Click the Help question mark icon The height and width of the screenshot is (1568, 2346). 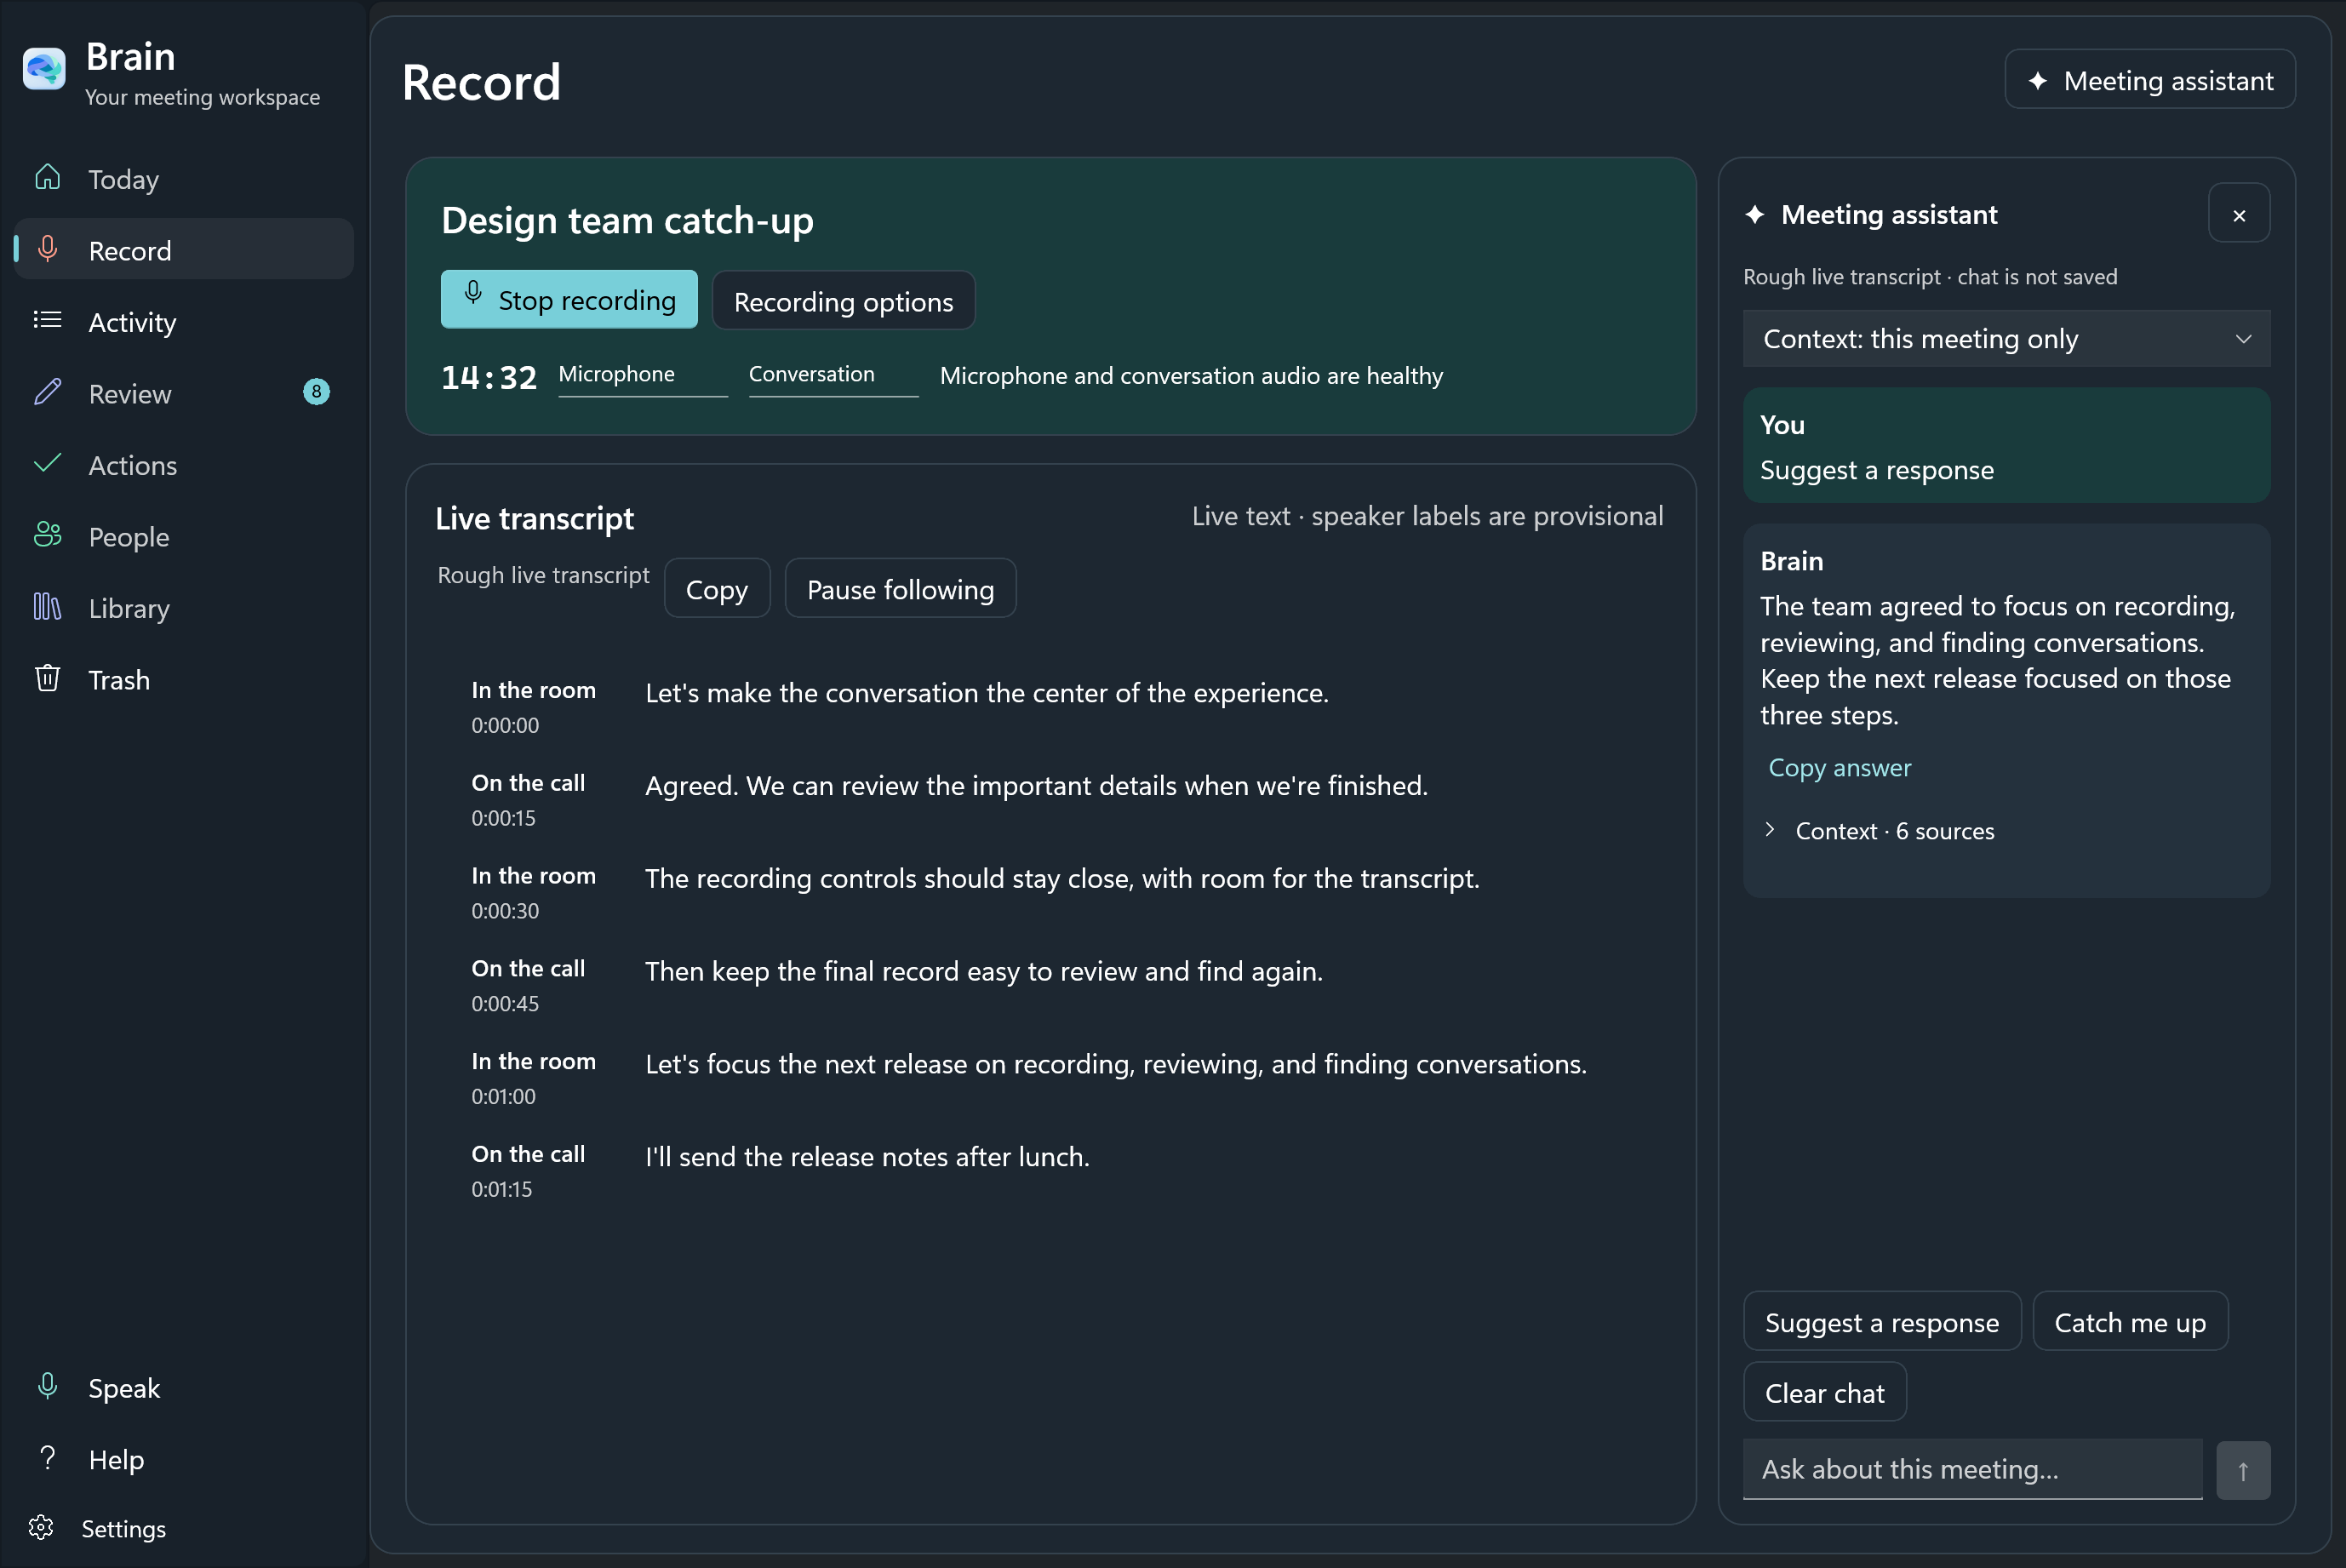[47, 1458]
